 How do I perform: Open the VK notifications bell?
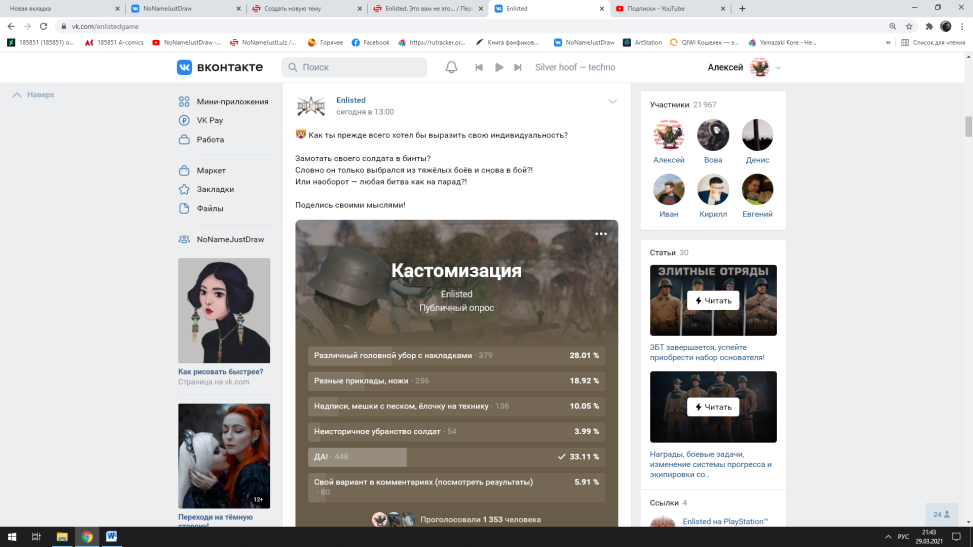451,67
